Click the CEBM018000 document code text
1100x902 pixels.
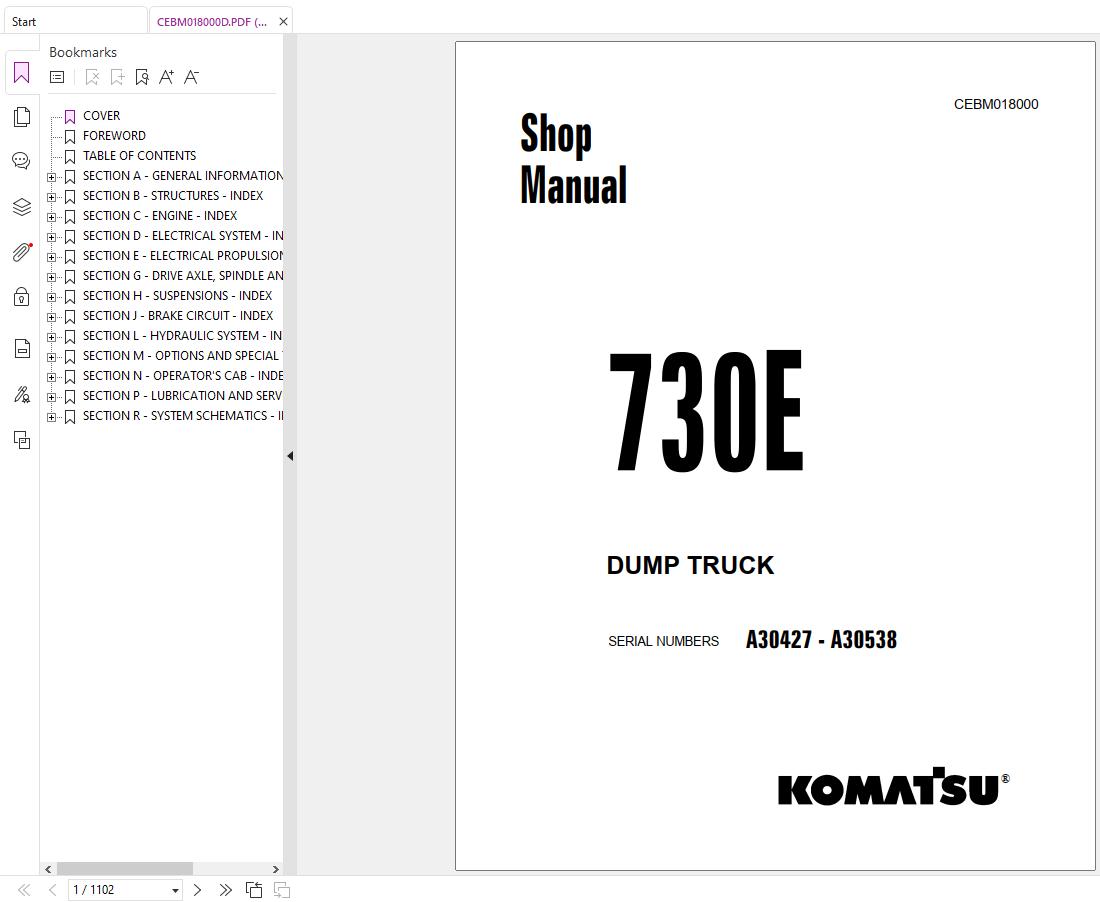click(x=995, y=105)
